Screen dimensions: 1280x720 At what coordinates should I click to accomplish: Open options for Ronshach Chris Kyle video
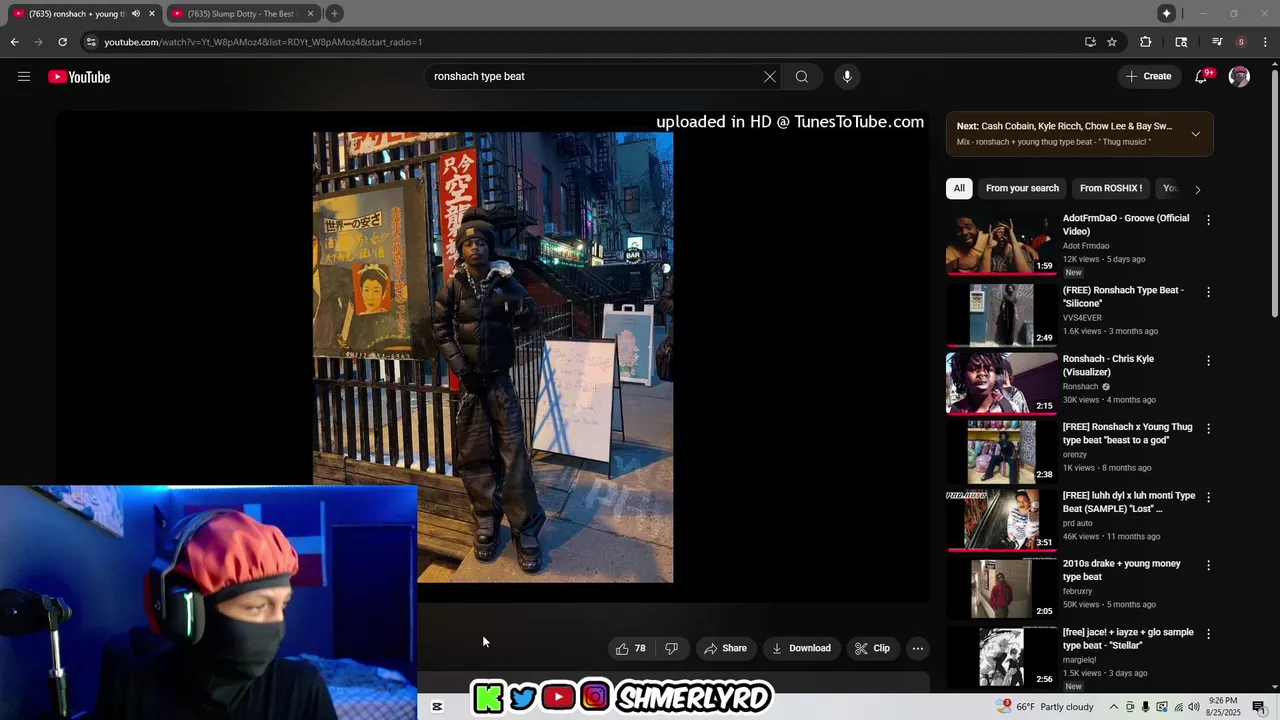click(1208, 360)
